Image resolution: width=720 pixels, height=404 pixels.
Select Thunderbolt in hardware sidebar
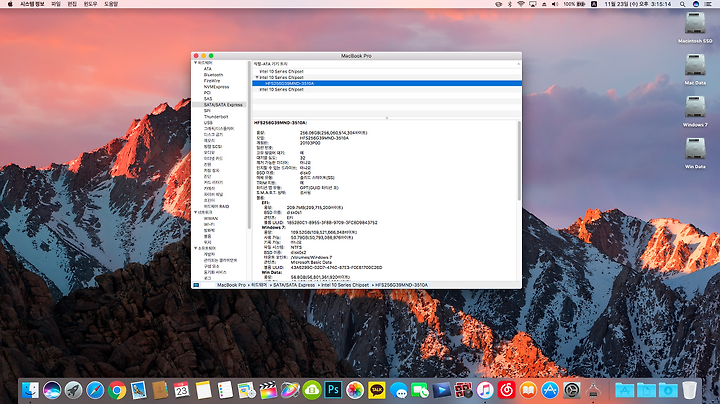[216, 117]
